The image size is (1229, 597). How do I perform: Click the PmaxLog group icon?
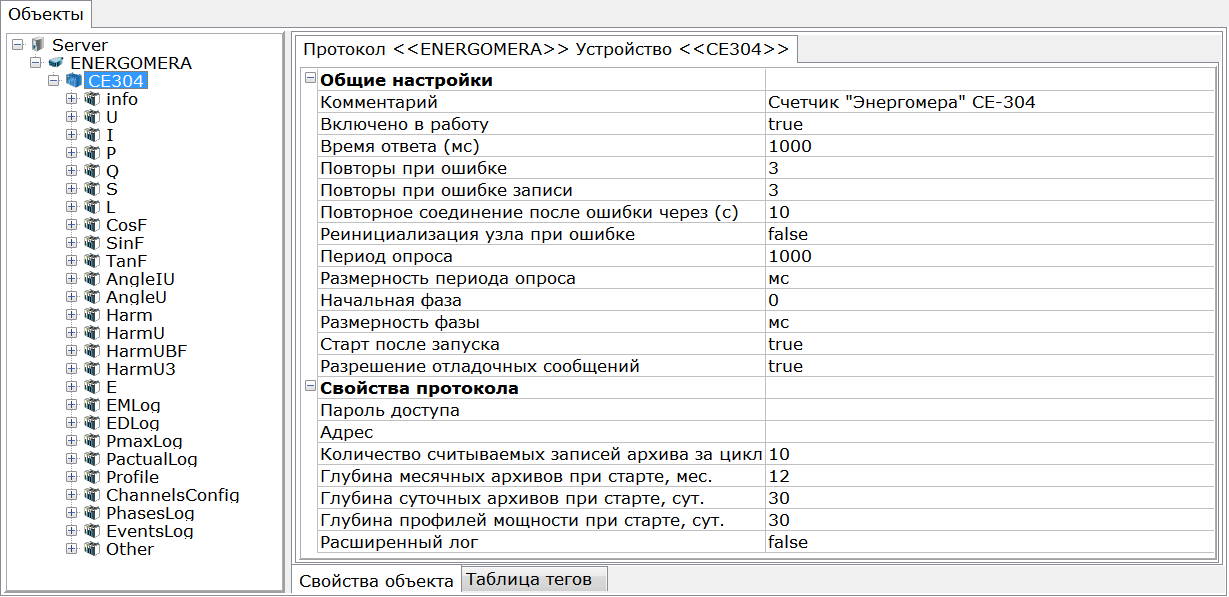[x=92, y=441]
